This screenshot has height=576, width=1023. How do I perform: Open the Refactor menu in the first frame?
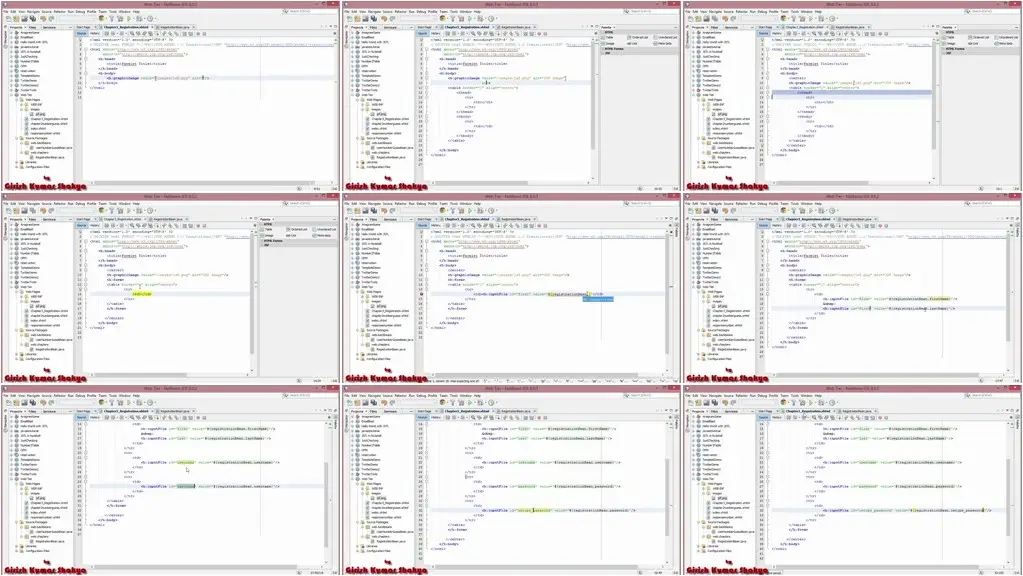coord(59,12)
